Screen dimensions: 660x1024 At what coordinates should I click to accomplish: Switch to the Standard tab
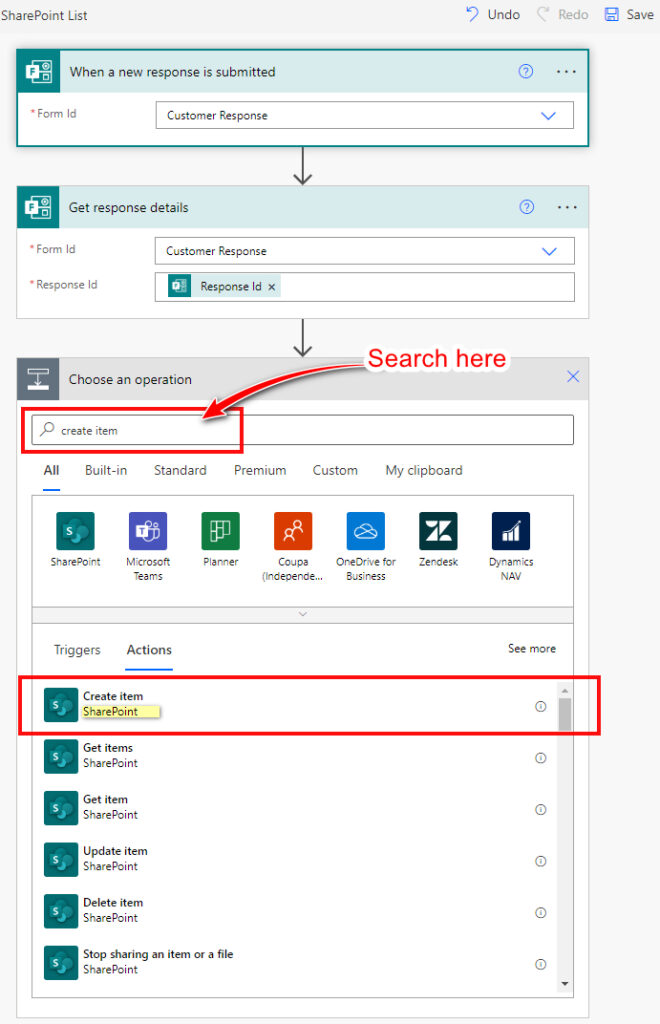pyautogui.click(x=180, y=470)
